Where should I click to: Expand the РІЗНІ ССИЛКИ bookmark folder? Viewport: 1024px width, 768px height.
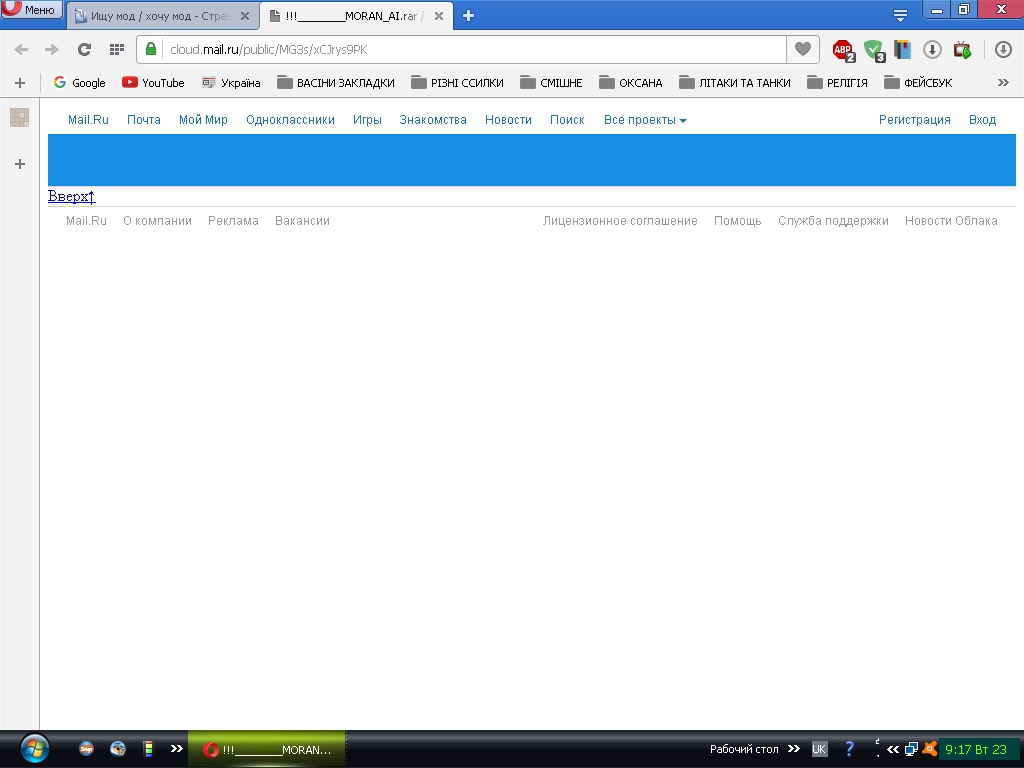point(457,83)
